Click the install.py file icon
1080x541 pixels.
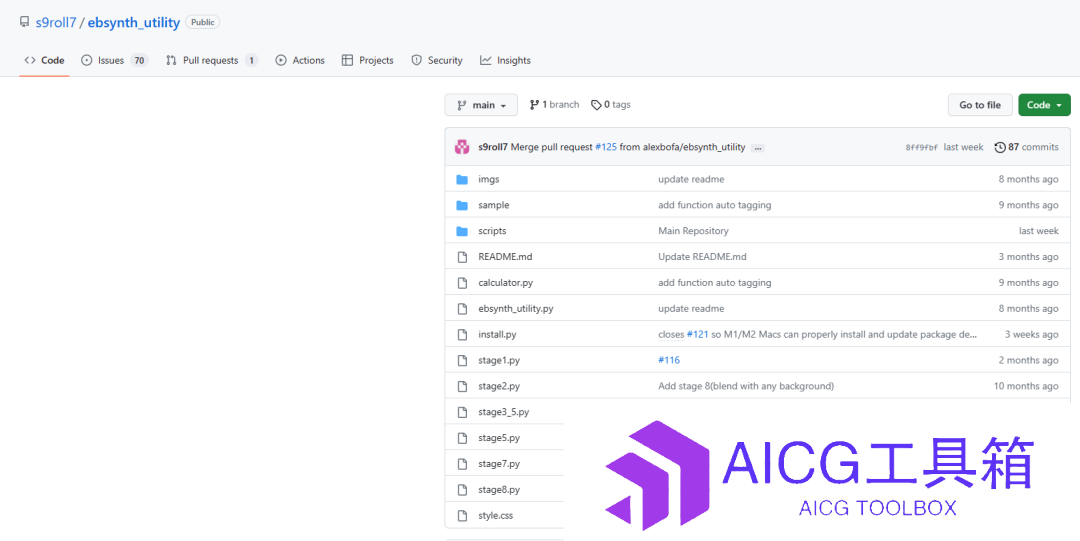point(462,334)
